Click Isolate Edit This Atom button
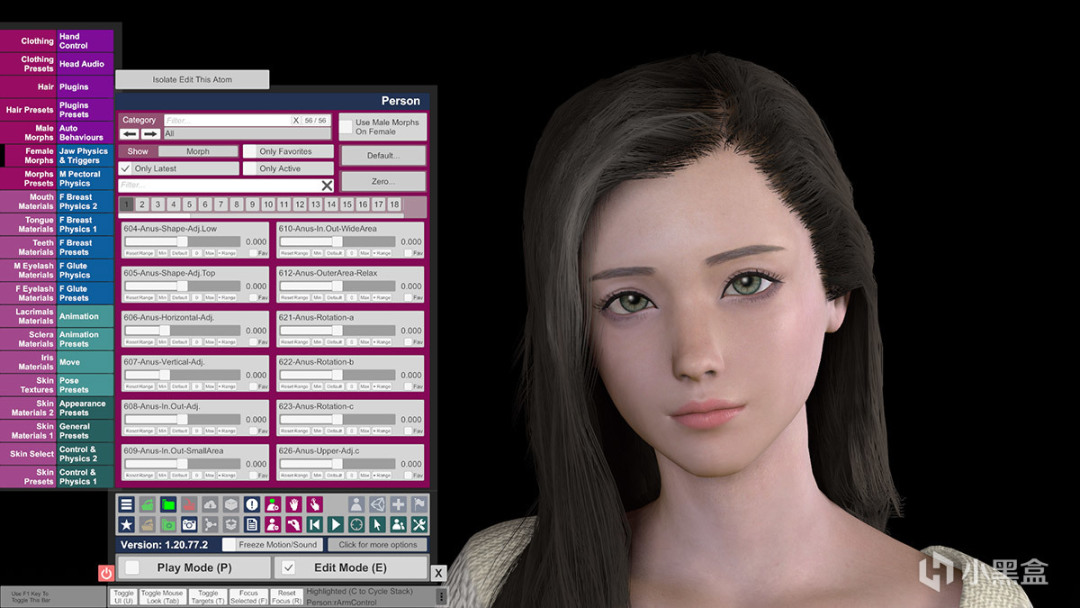 [x=192, y=79]
